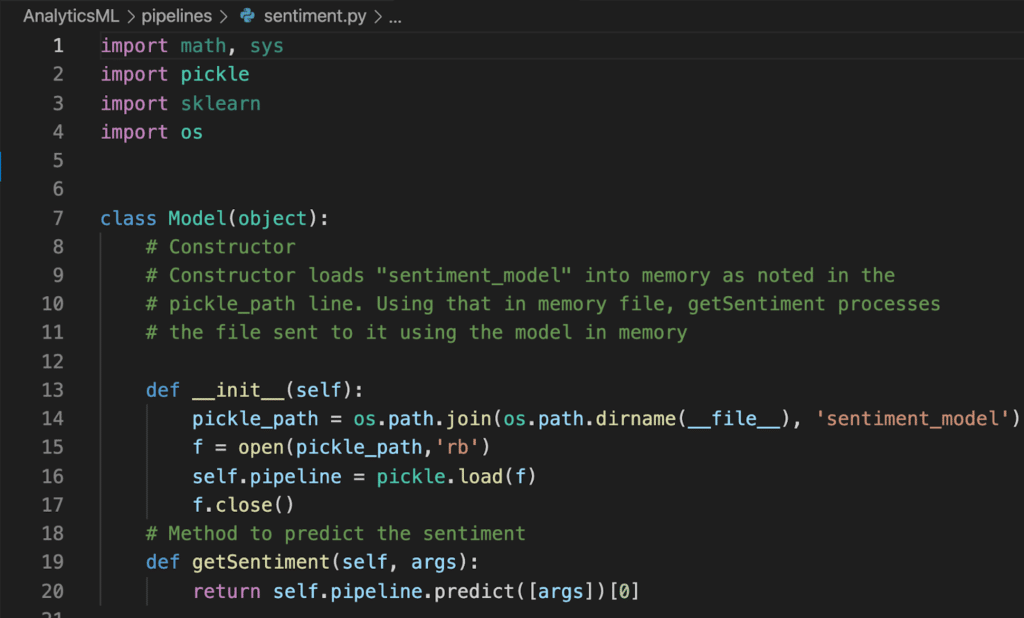The image size is (1024, 618).
Task: Click line number 7 to select the line
Action: pos(57,217)
